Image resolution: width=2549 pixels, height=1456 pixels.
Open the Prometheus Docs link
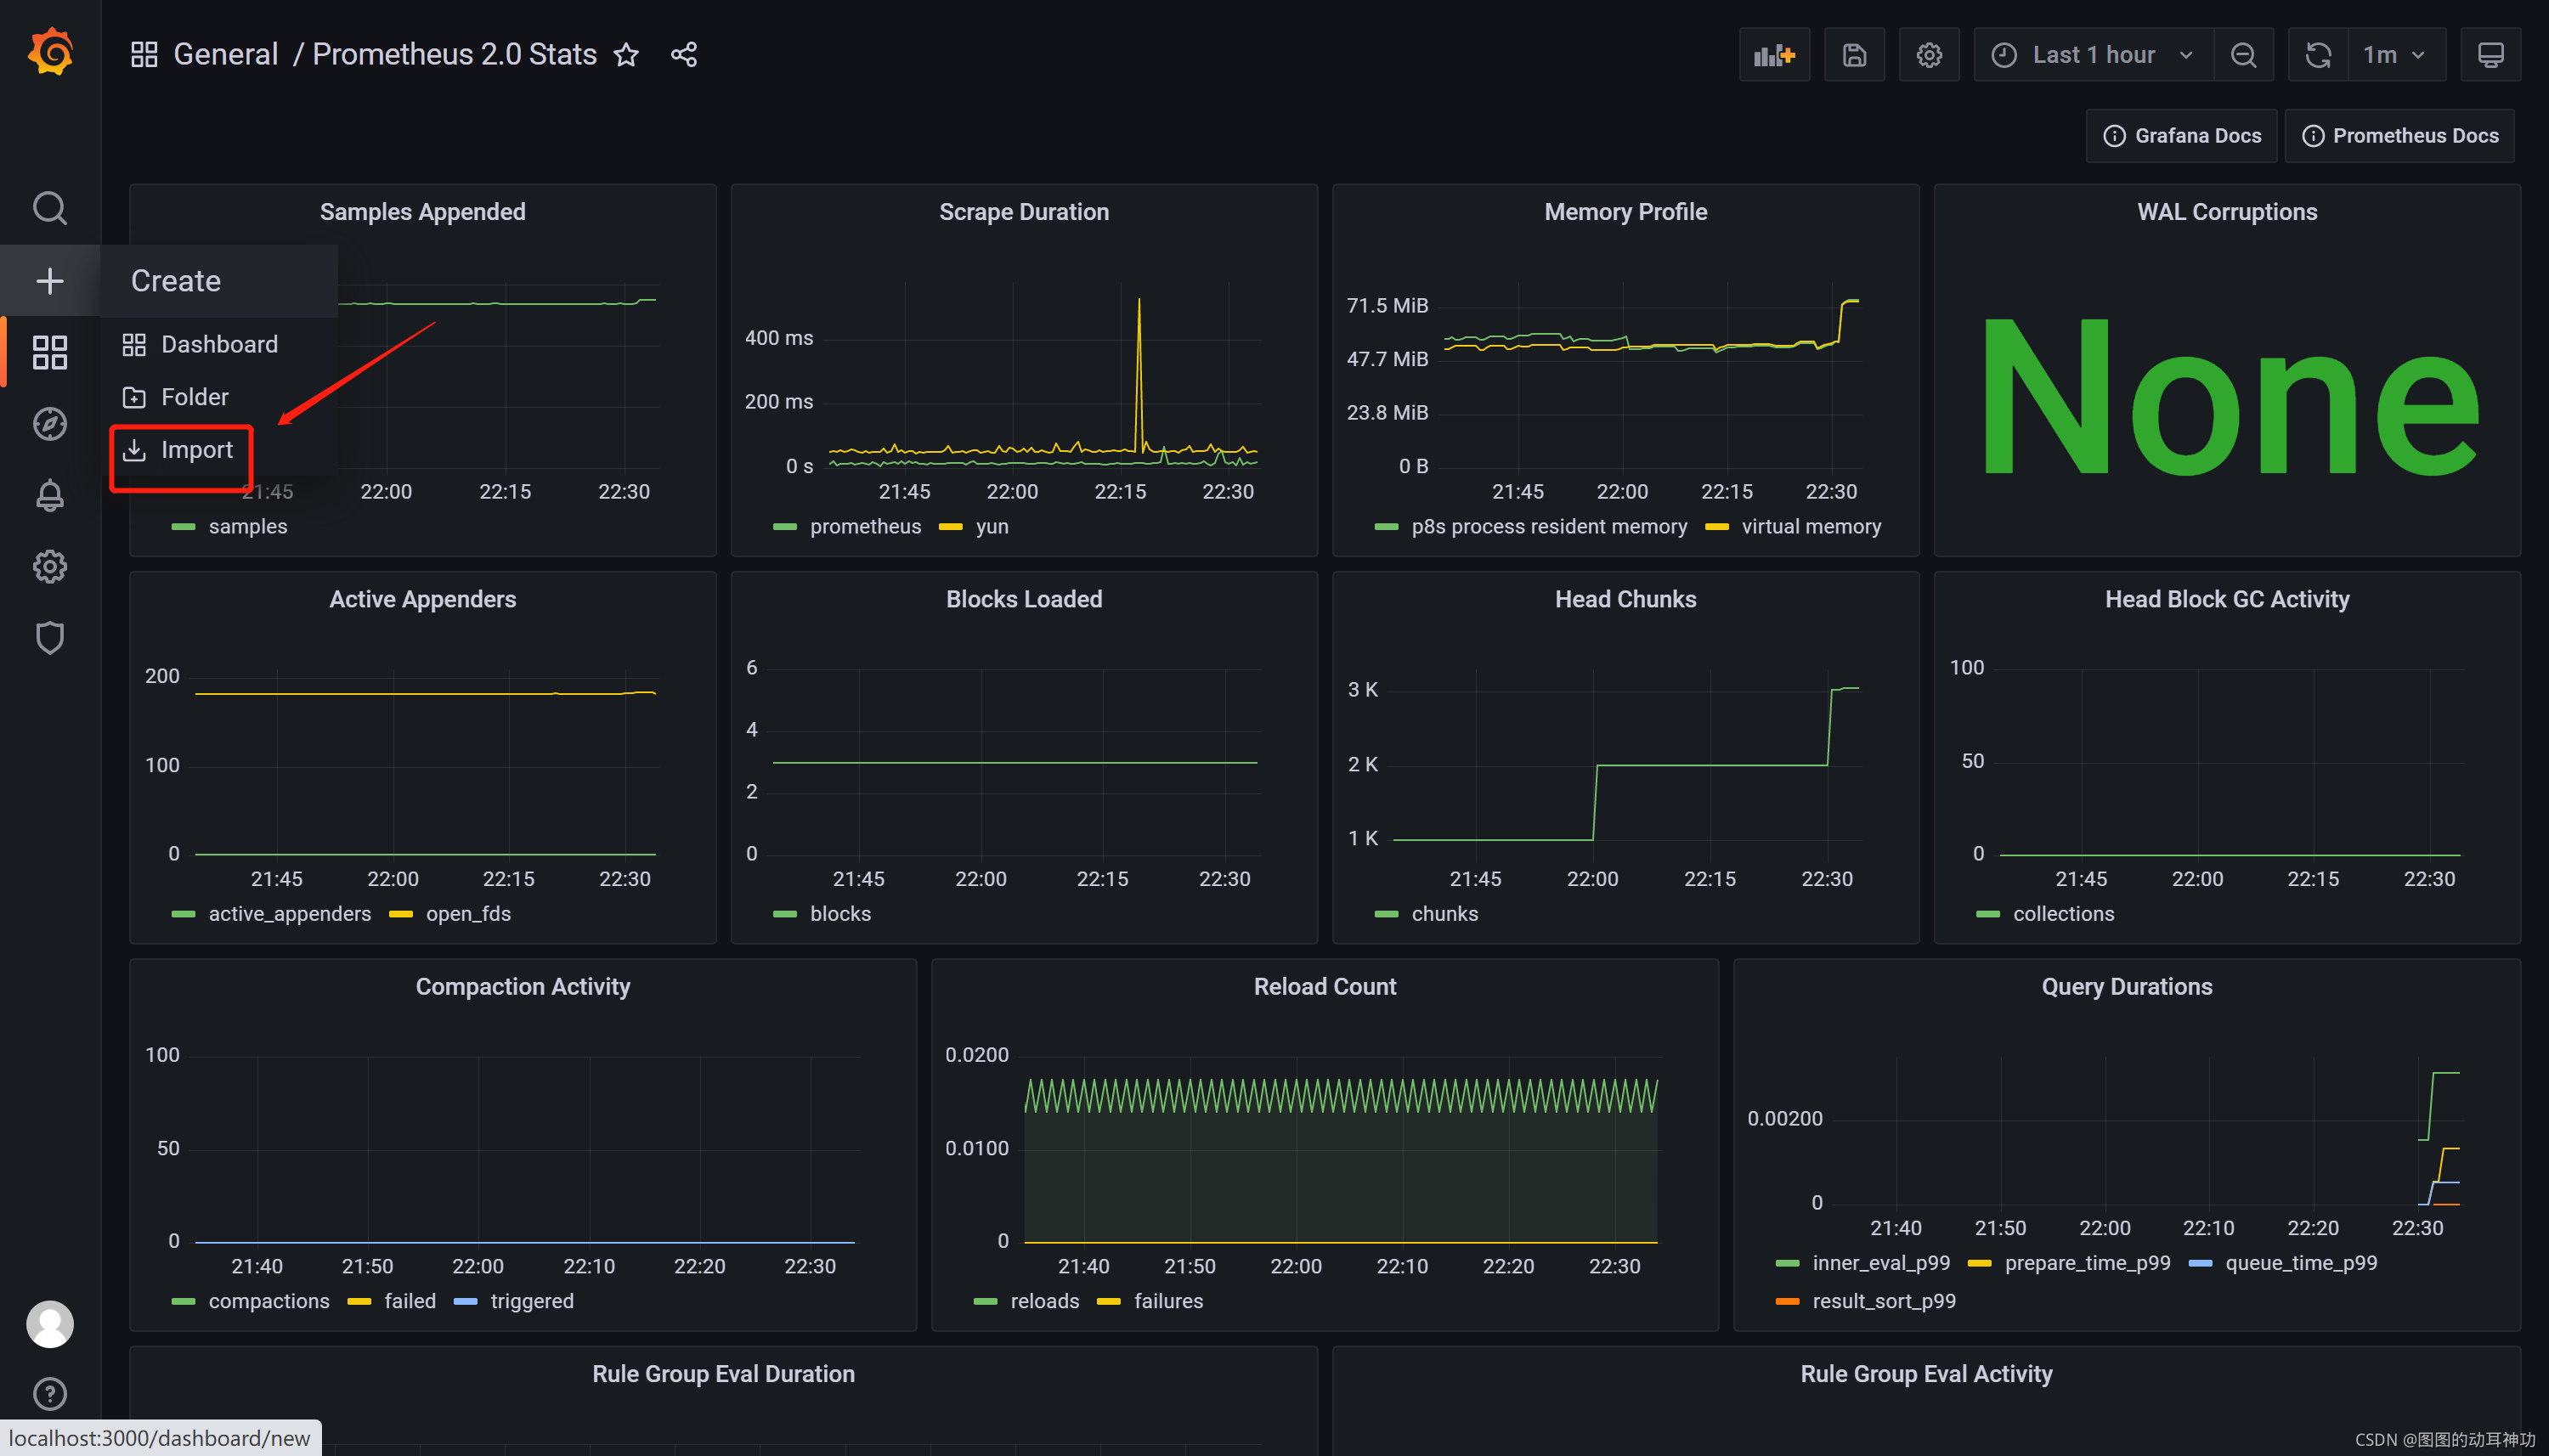(2399, 136)
